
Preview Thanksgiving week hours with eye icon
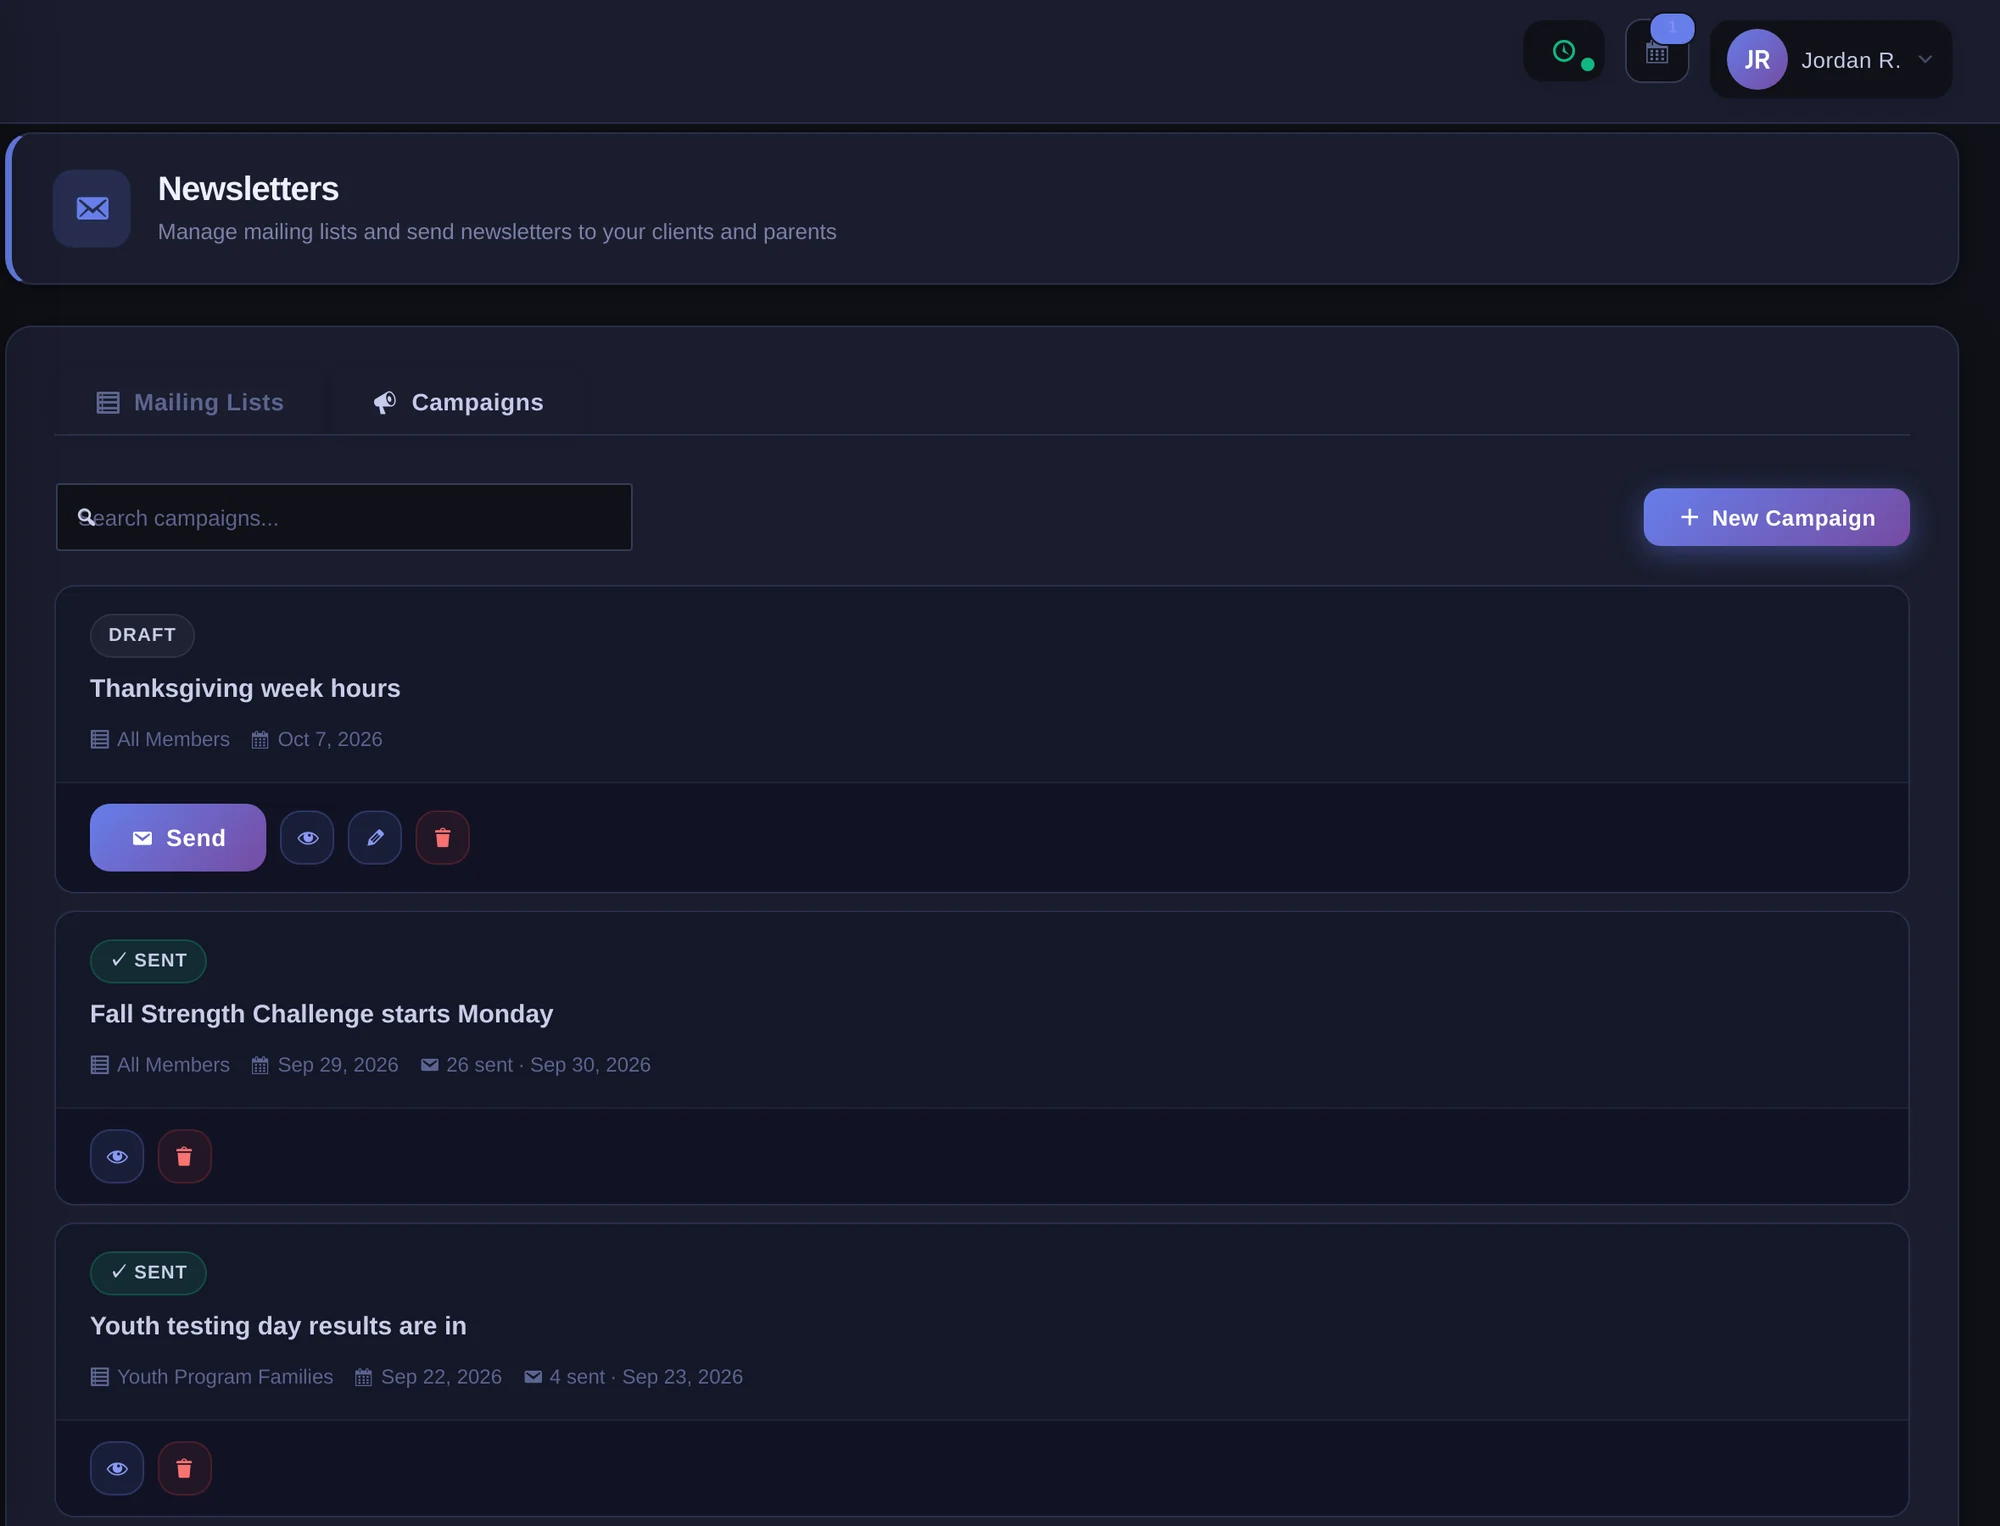(307, 838)
